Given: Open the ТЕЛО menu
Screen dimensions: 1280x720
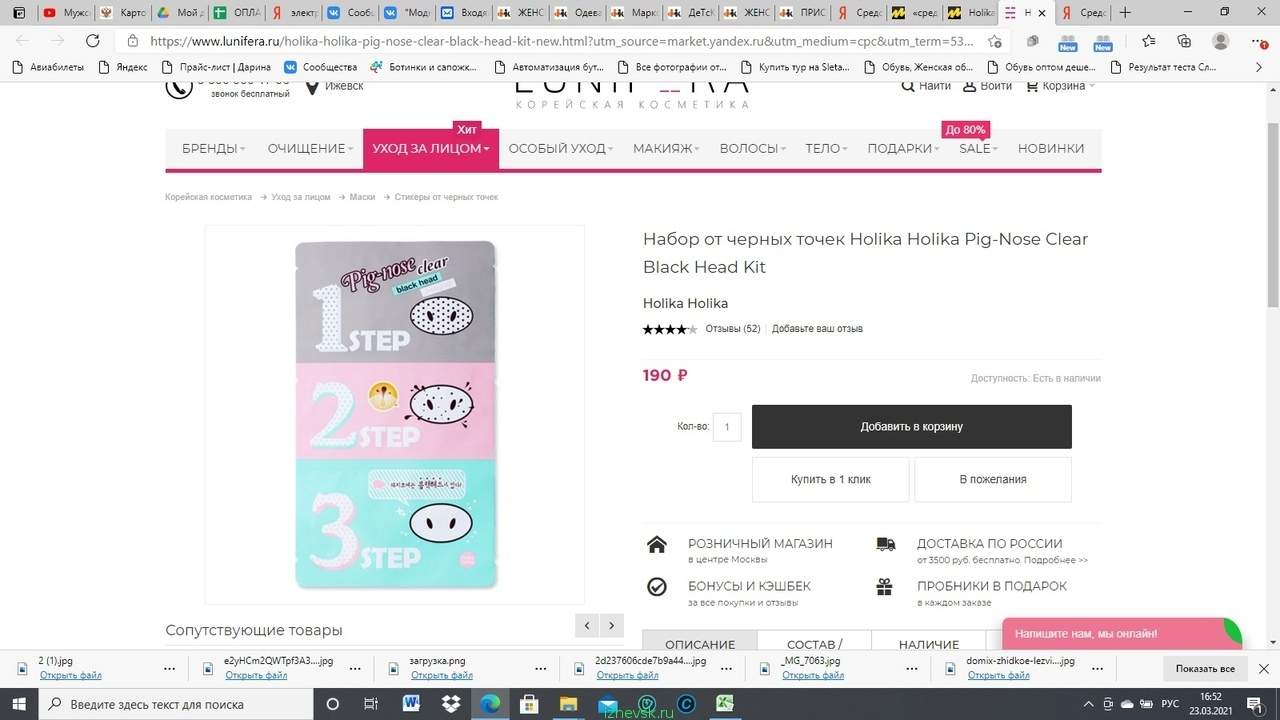Looking at the screenshot, I should tap(826, 148).
